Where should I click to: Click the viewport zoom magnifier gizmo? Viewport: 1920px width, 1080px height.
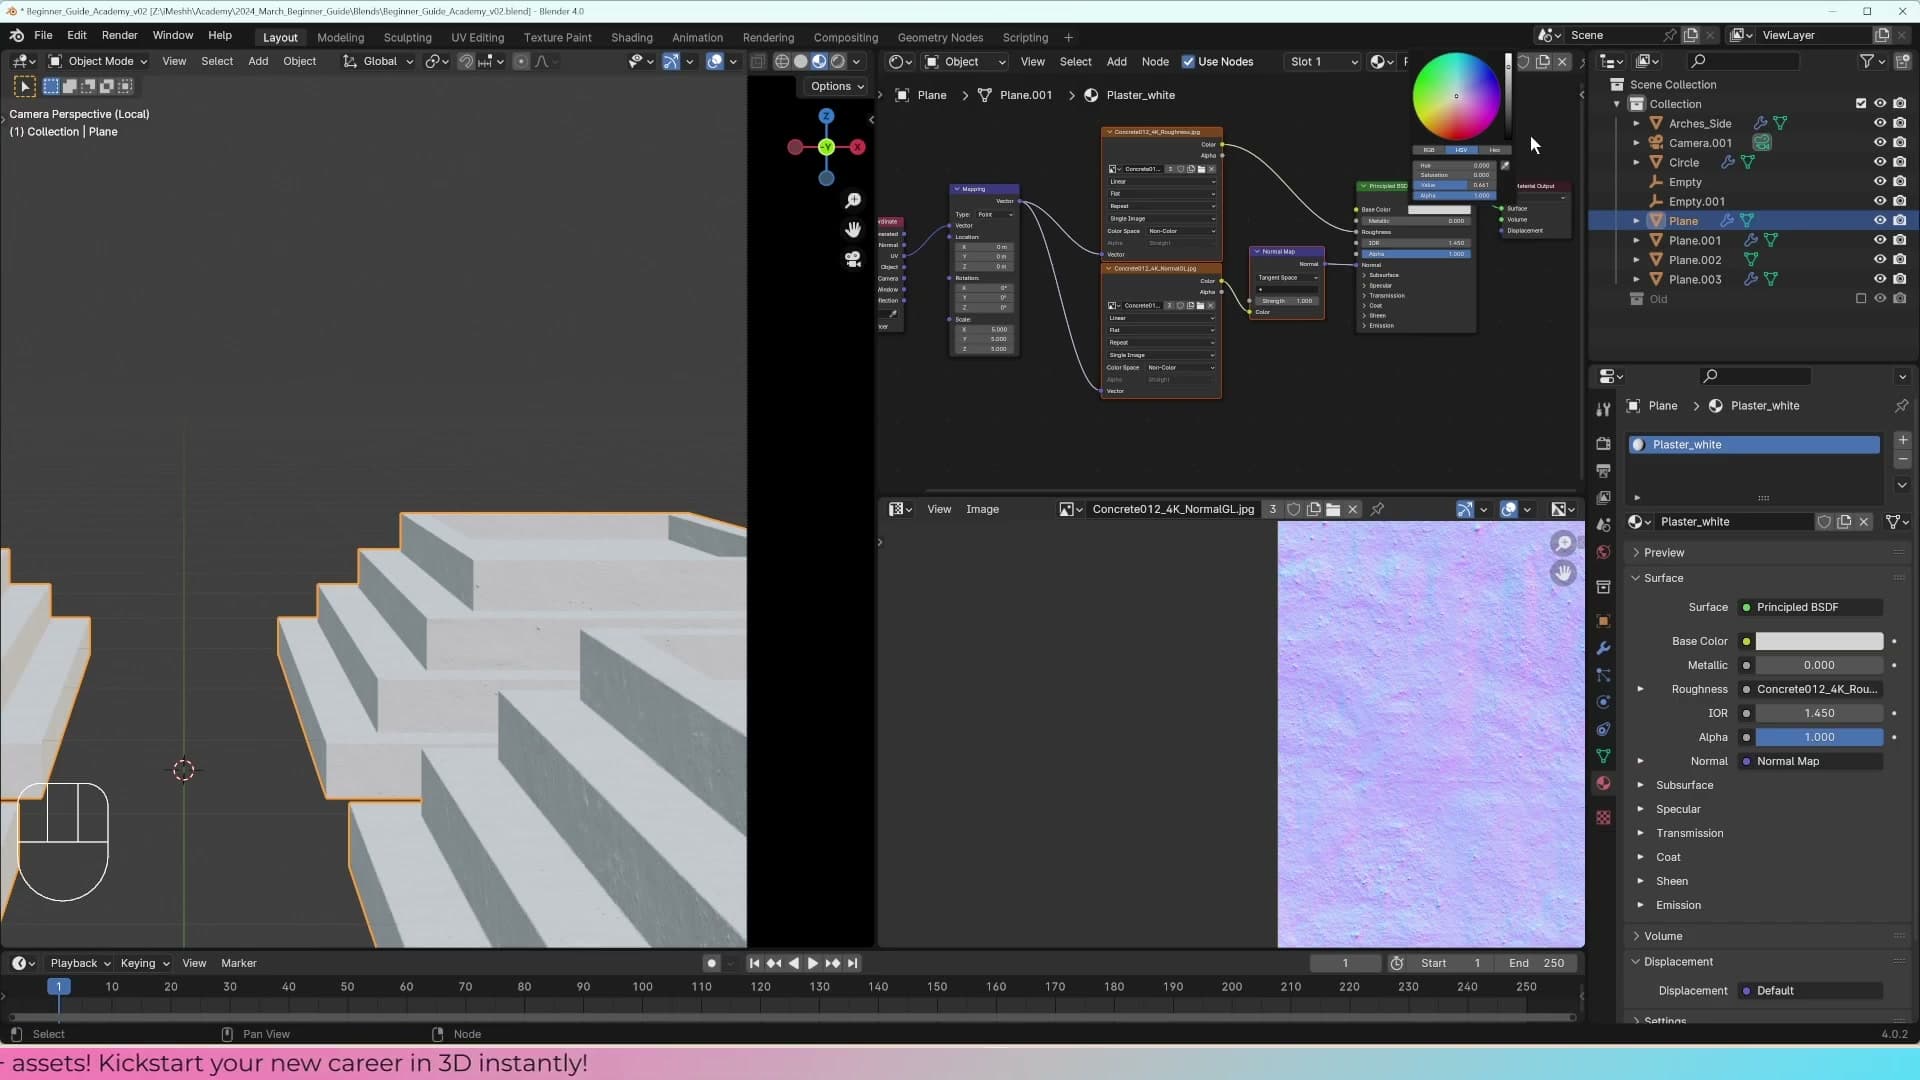[853, 201]
